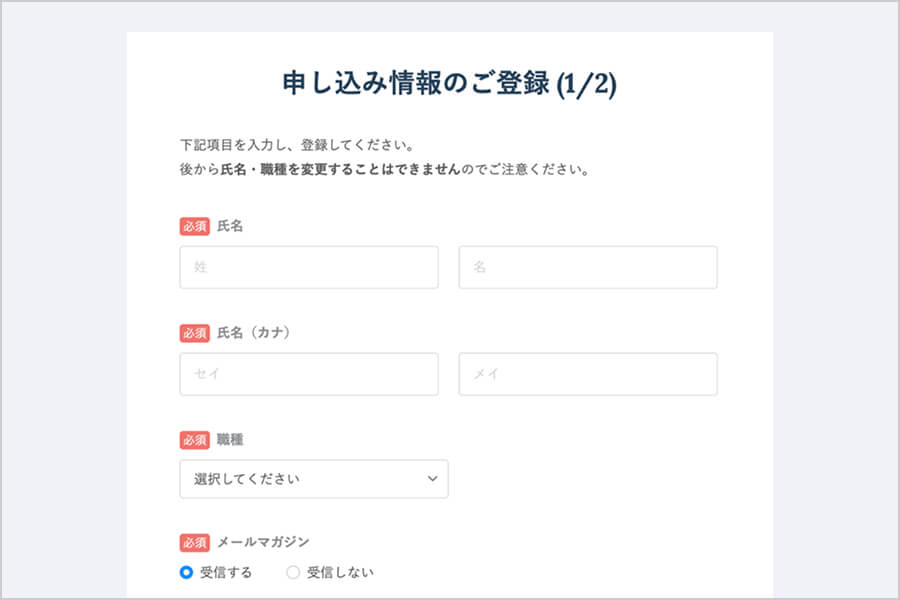Click the chevron arrow in 職種 dropdown

(x=432, y=479)
